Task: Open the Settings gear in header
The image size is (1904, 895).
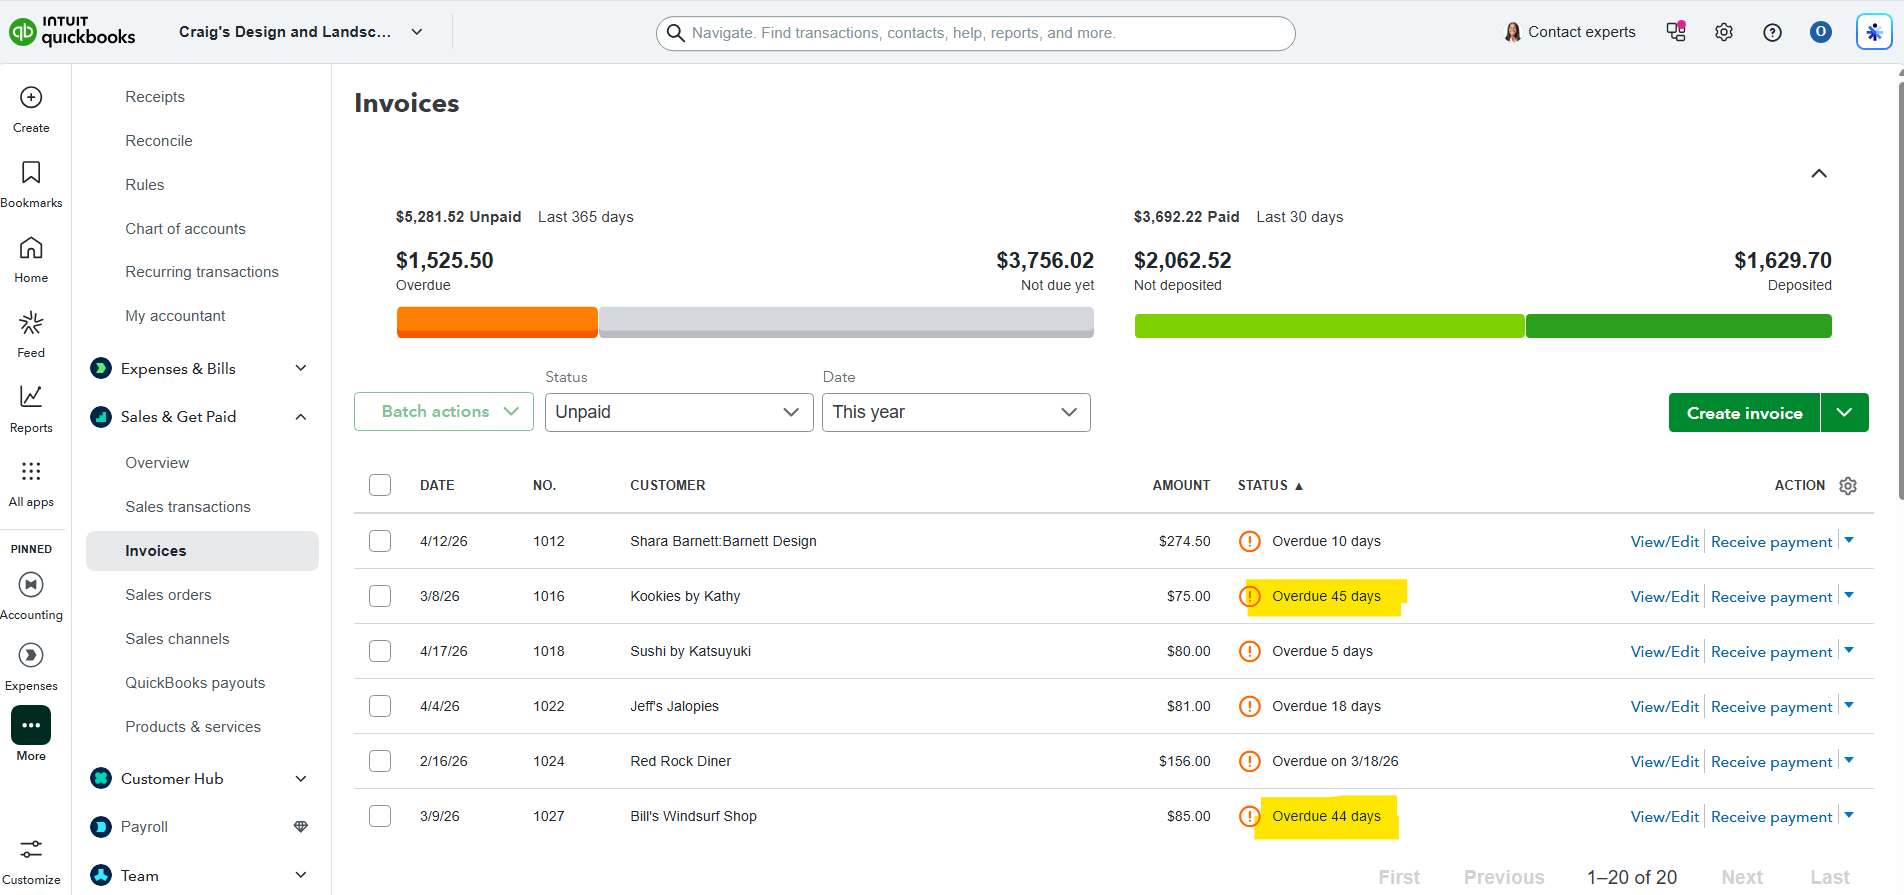Action: pos(1724,32)
